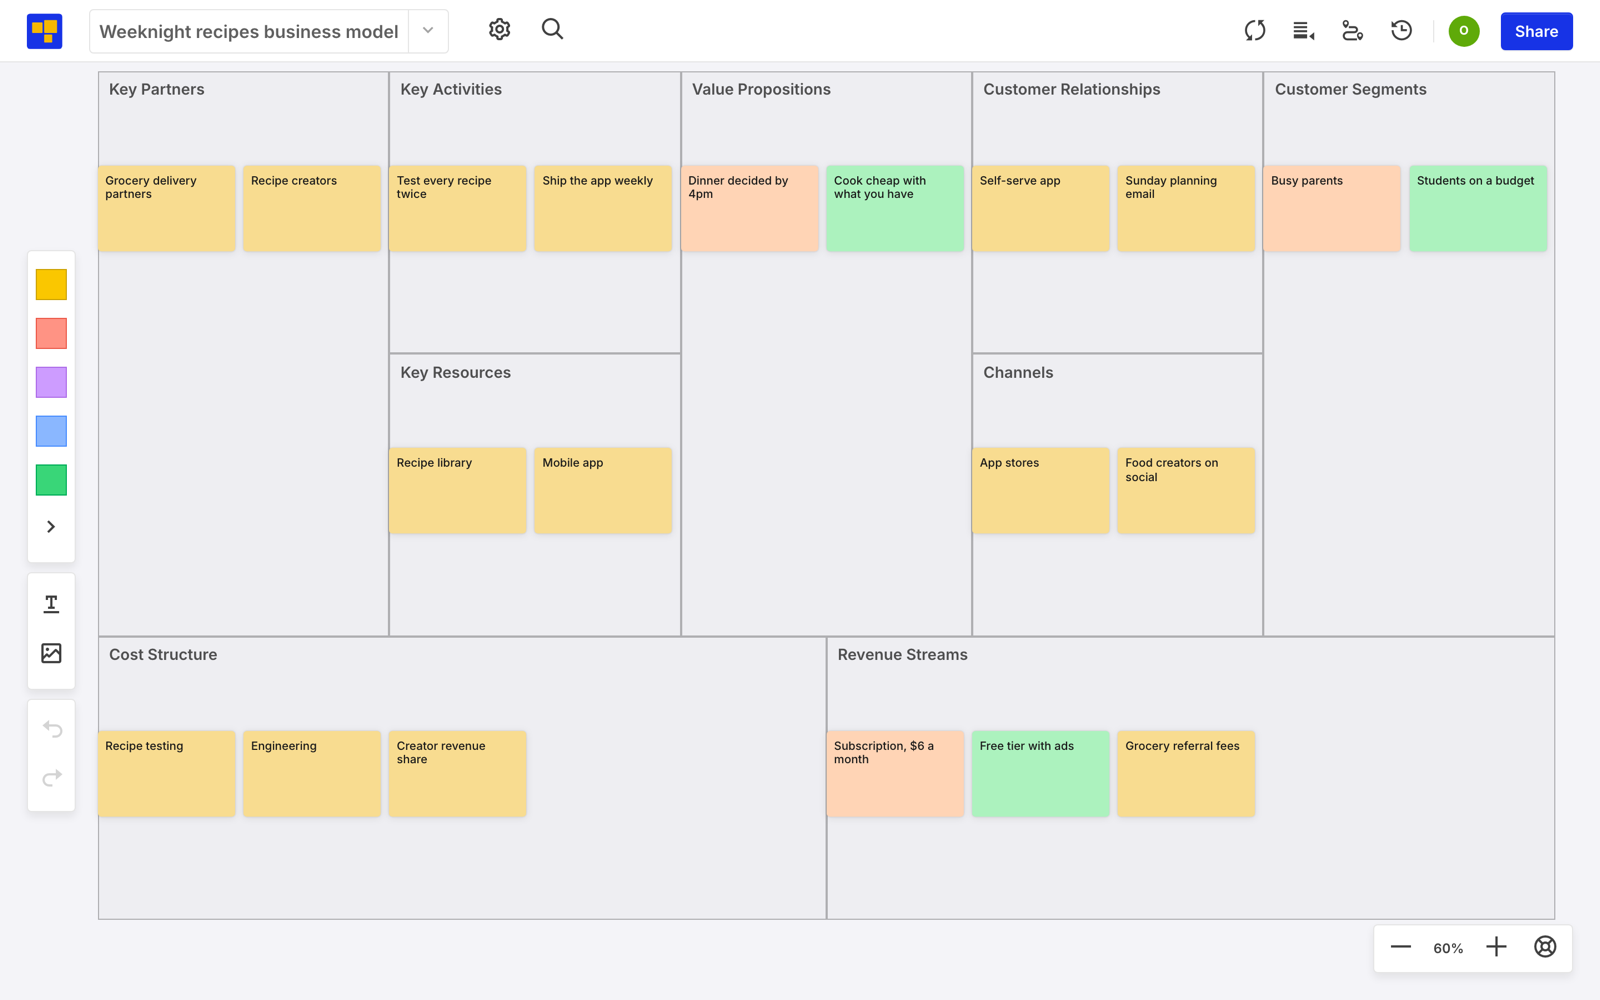Screen dimensions: 1600x1000
Task: Select the Students on a budget note
Action: pyautogui.click(x=1478, y=208)
